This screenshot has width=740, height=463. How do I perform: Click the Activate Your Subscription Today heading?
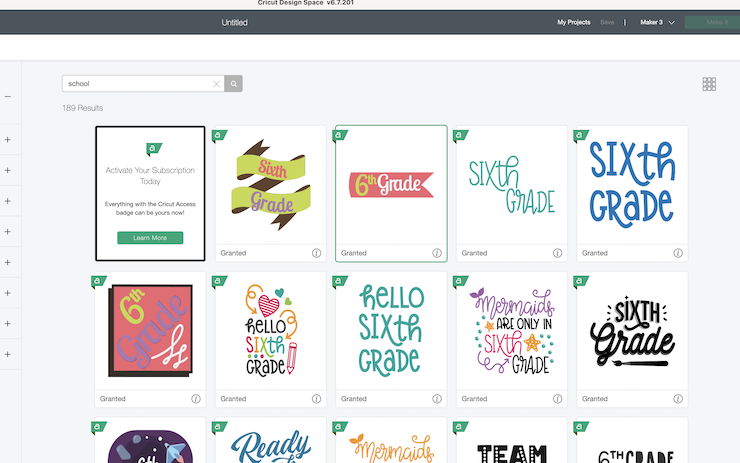point(150,176)
